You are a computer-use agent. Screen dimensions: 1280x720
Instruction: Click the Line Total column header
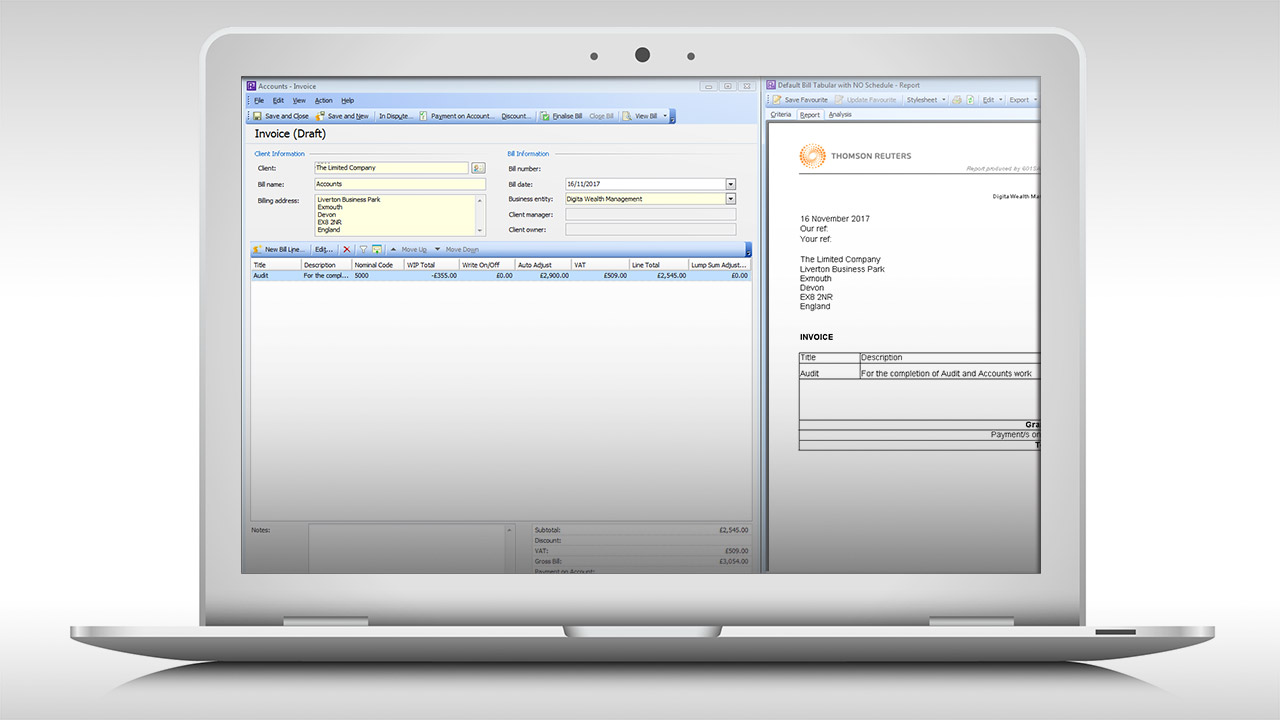(x=659, y=265)
